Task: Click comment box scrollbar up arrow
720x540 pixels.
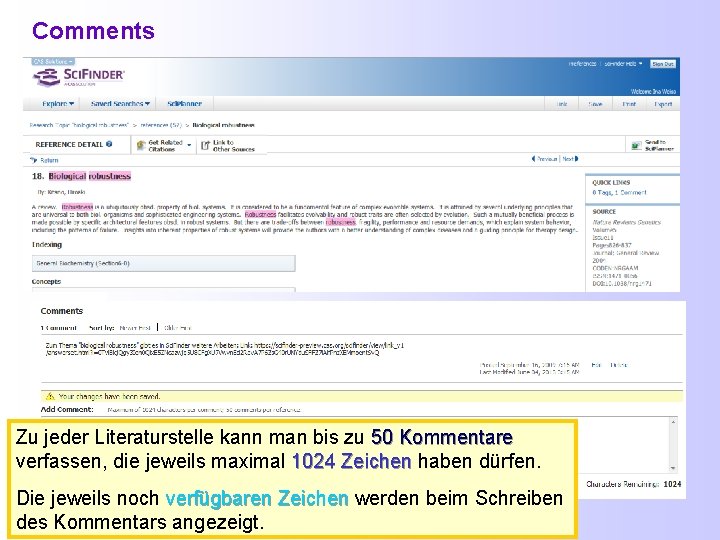Action: point(673,422)
